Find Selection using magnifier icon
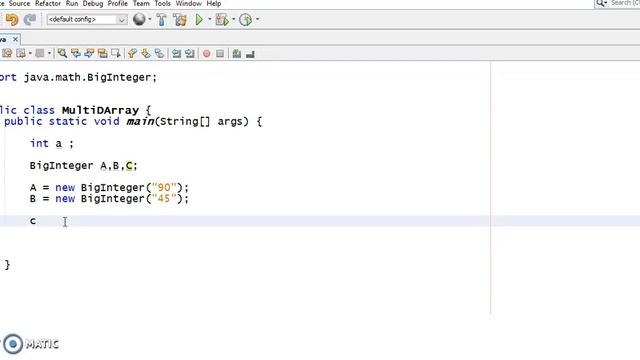This screenshot has height=360, width=640. (62, 53)
